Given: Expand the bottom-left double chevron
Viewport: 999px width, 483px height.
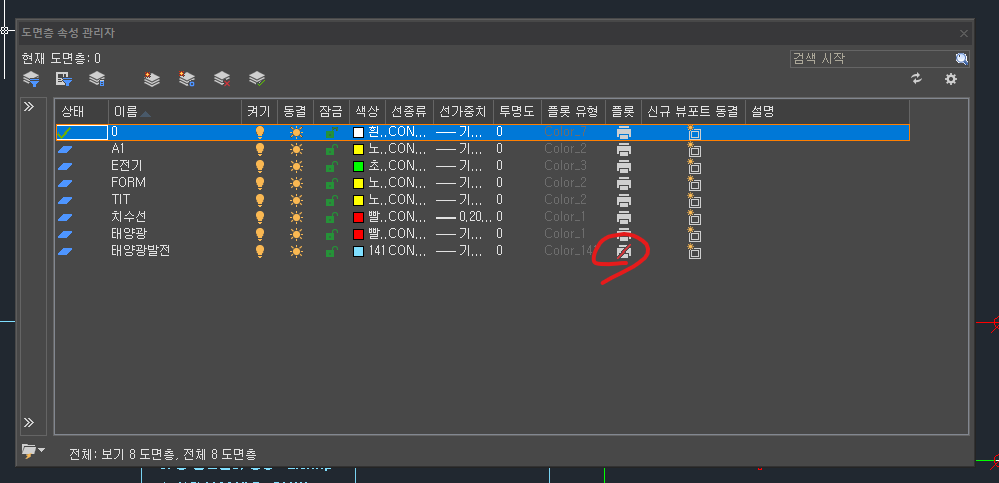Looking at the screenshot, I should (x=30, y=422).
